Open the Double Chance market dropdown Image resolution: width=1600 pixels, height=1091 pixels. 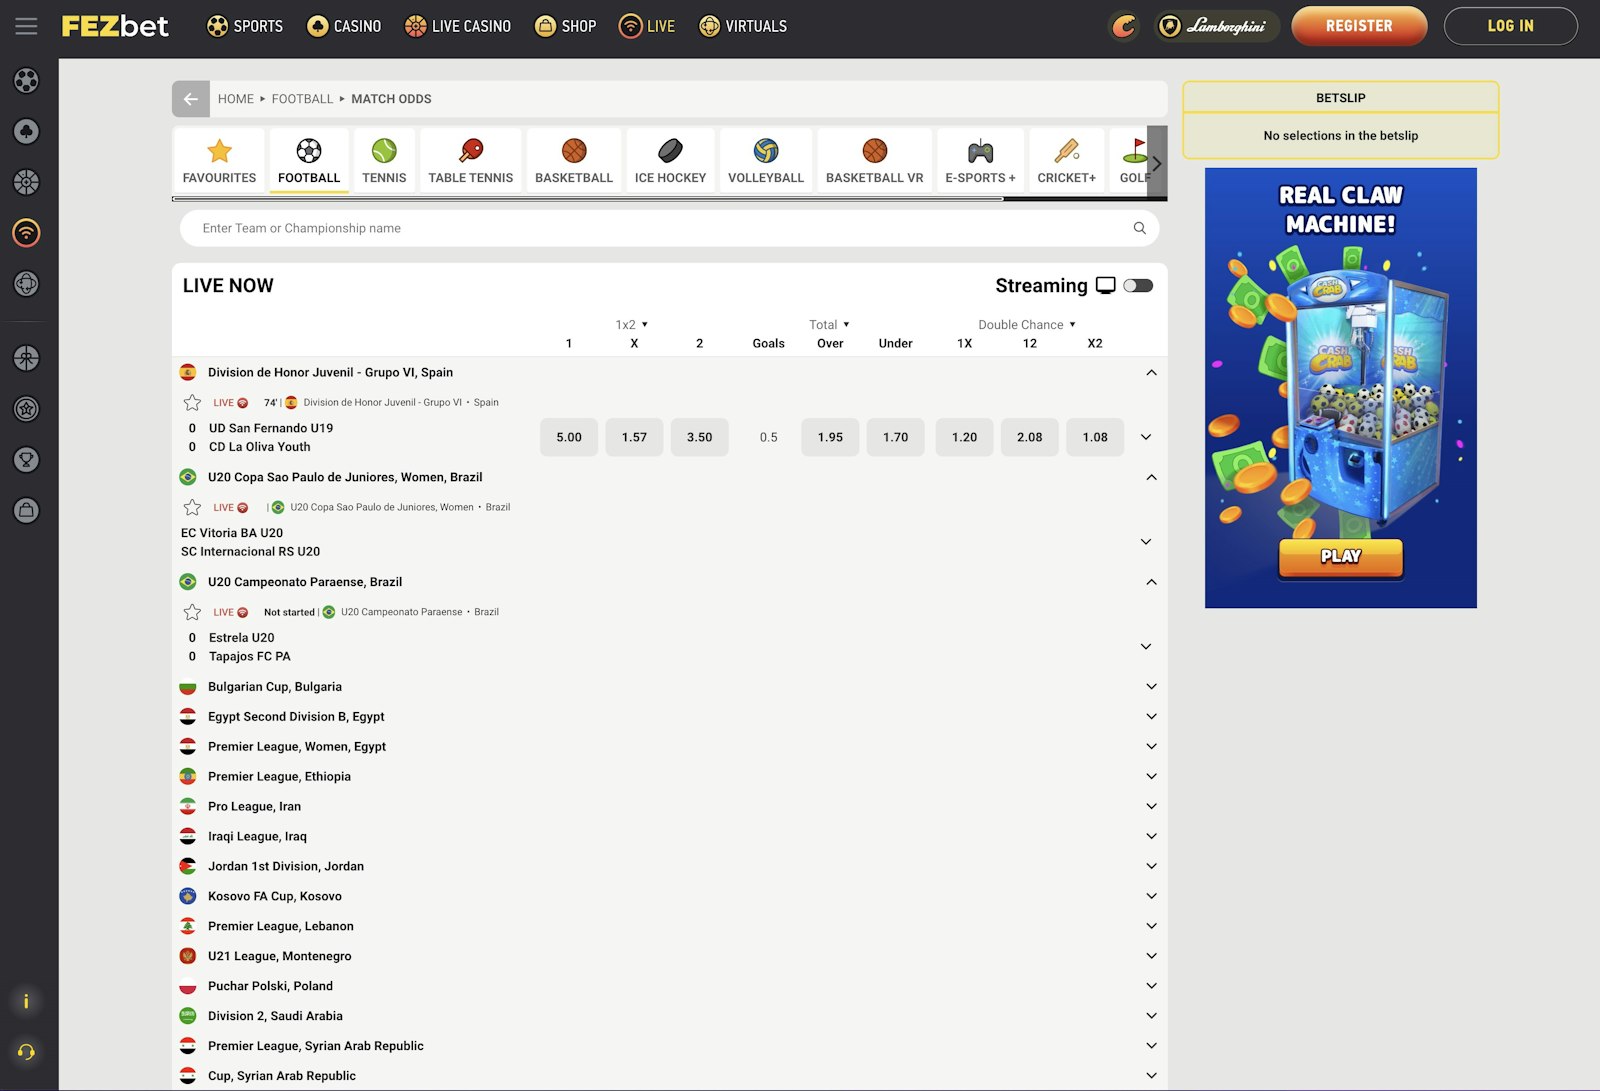(x=1027, y=325)
